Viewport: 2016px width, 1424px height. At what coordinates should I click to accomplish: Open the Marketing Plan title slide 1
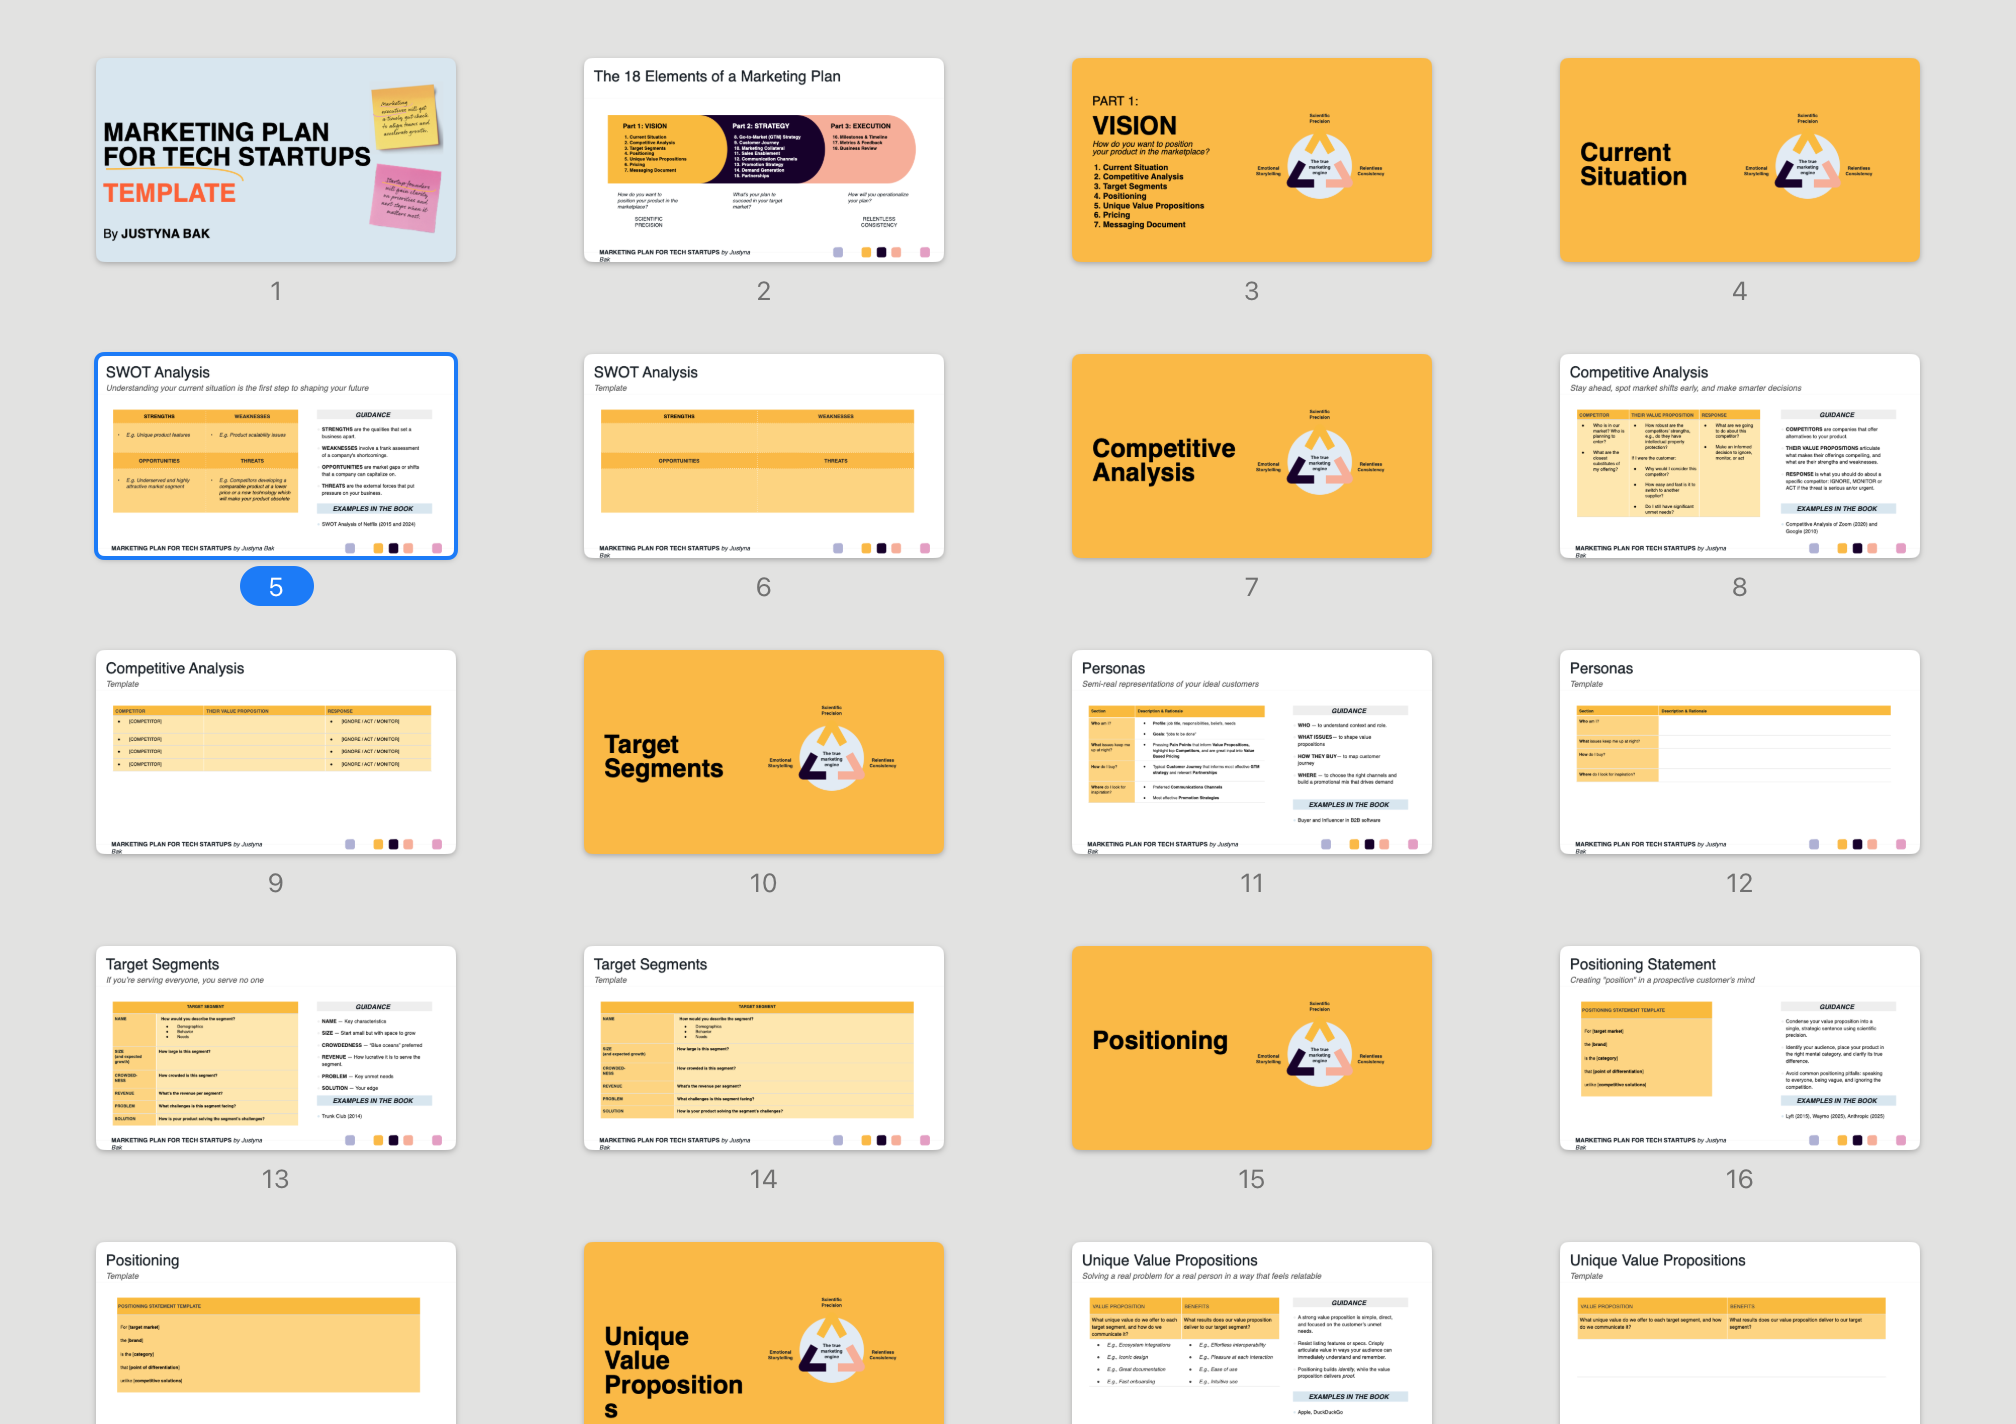click(x=276, y=160)
